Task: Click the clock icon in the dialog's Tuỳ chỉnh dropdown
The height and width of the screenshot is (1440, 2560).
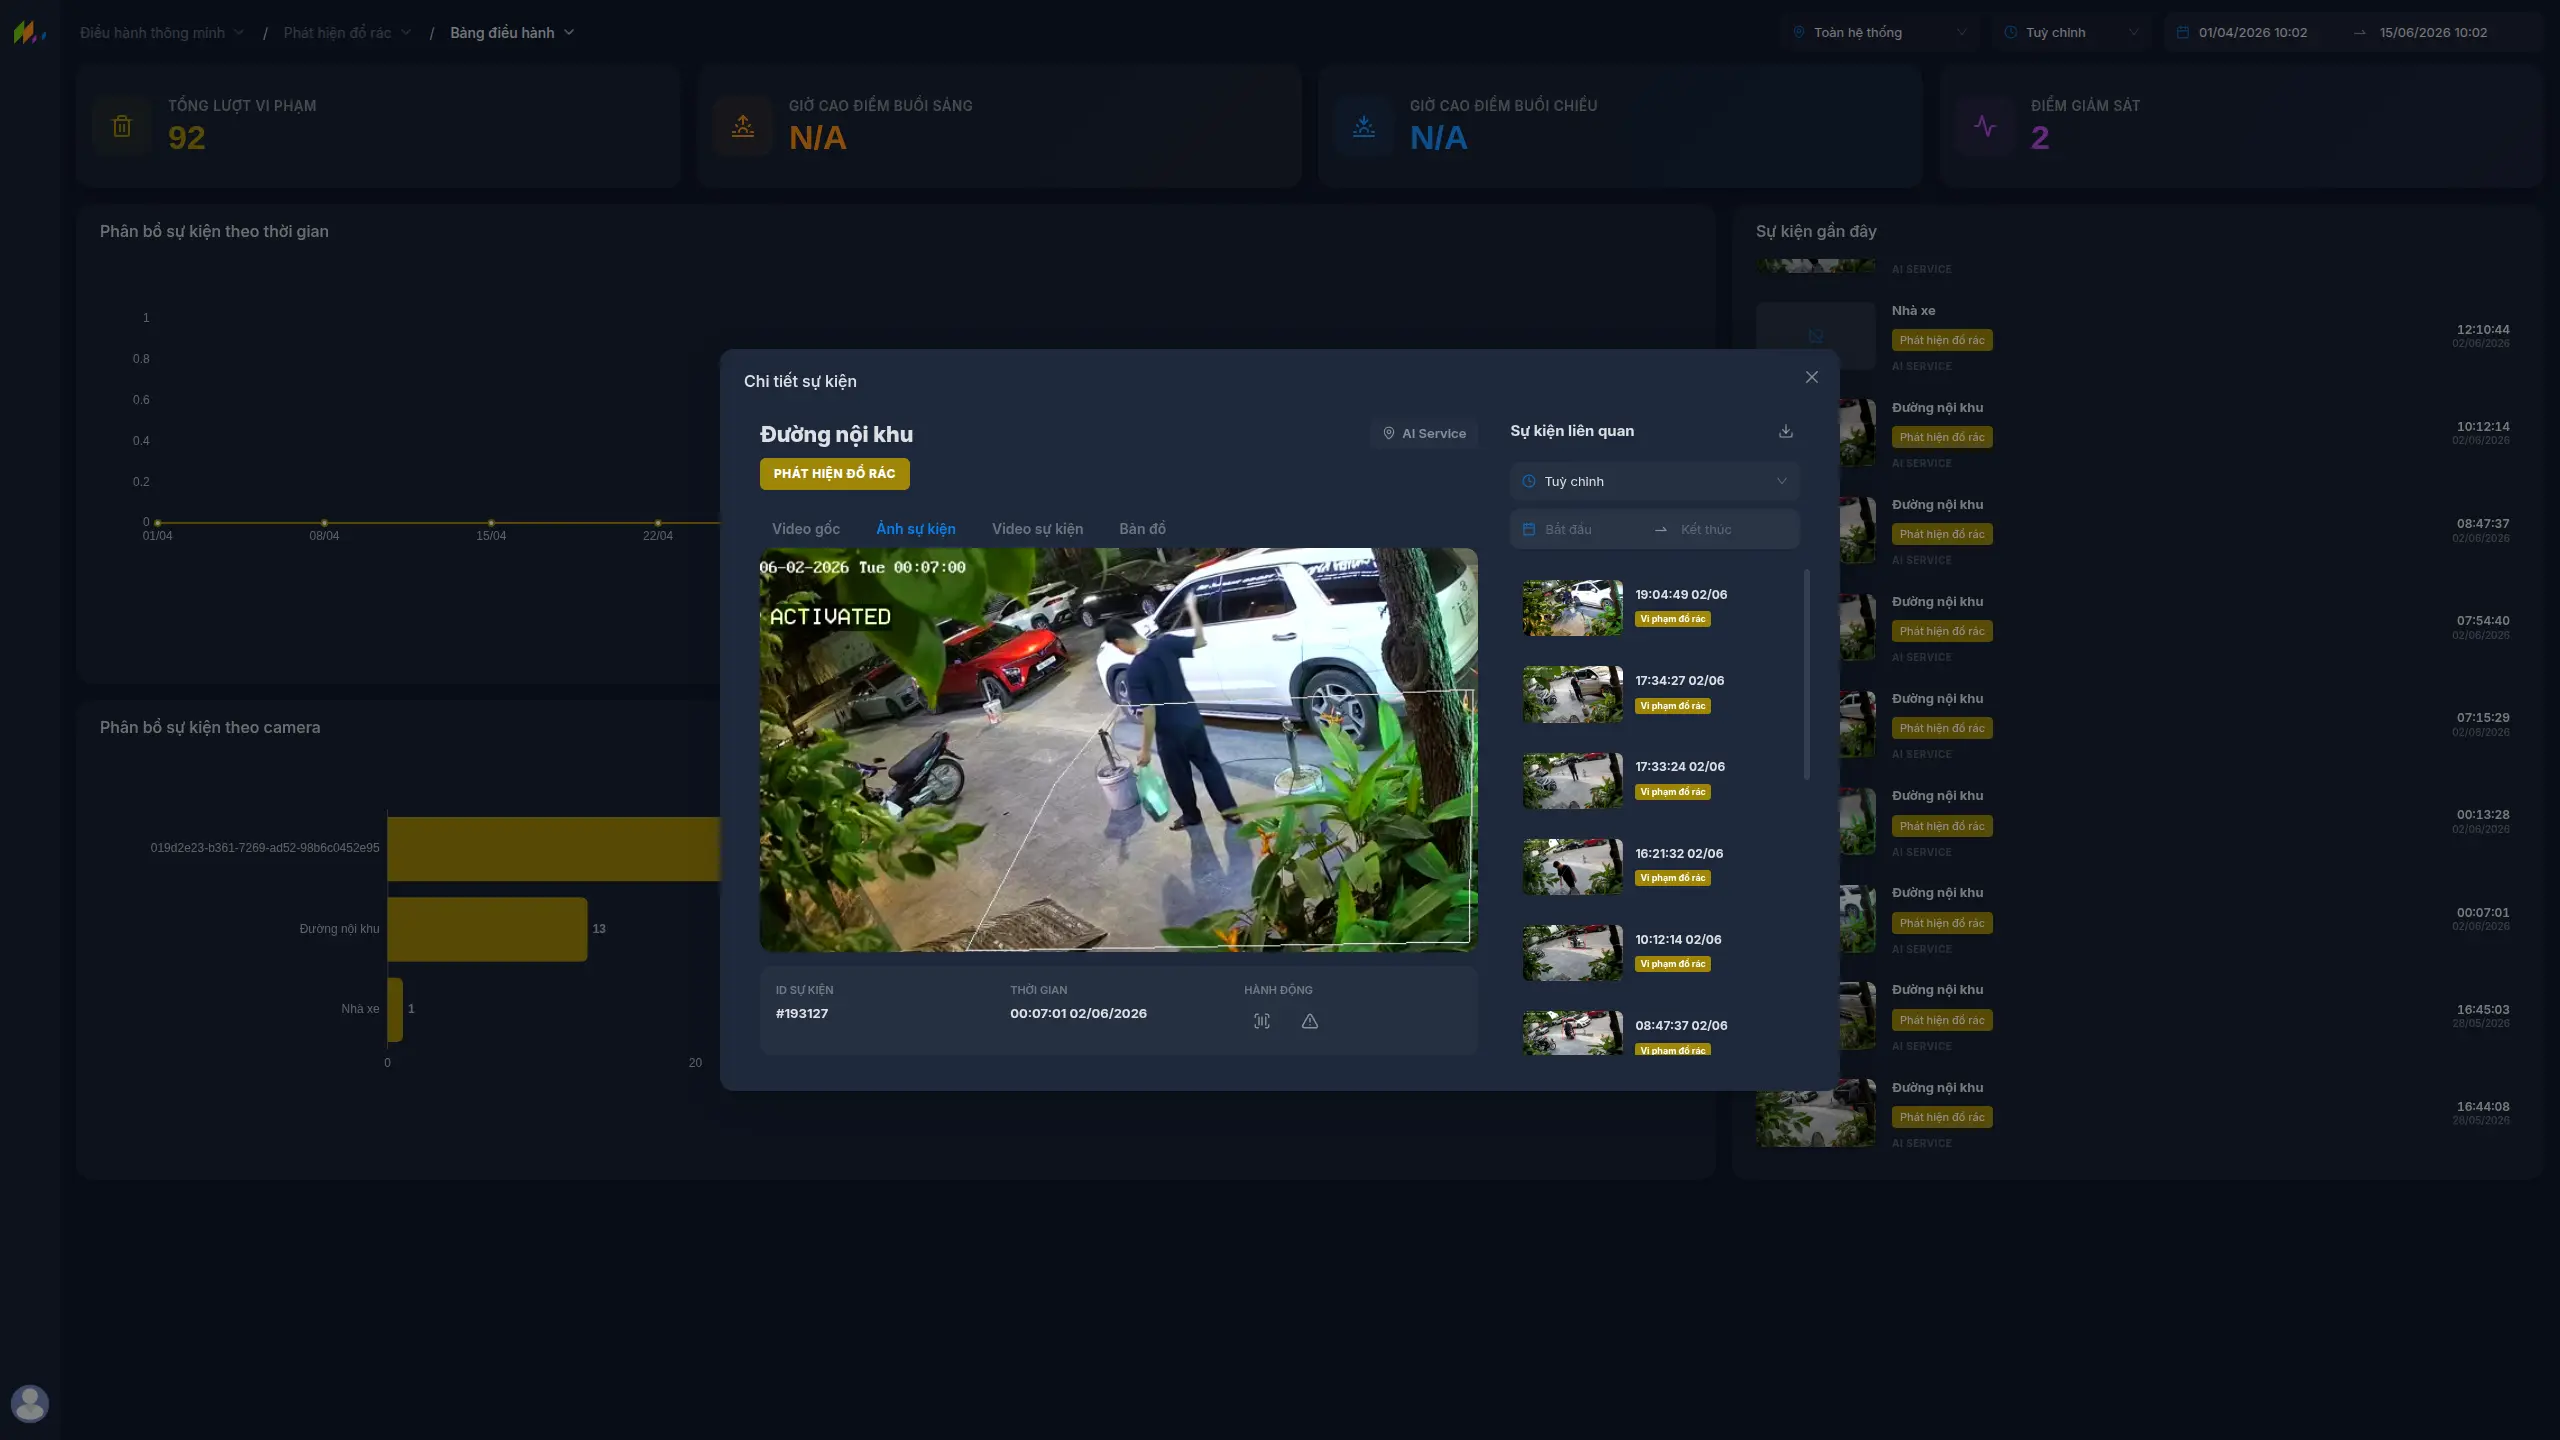Action: [x=1529, y=481]
